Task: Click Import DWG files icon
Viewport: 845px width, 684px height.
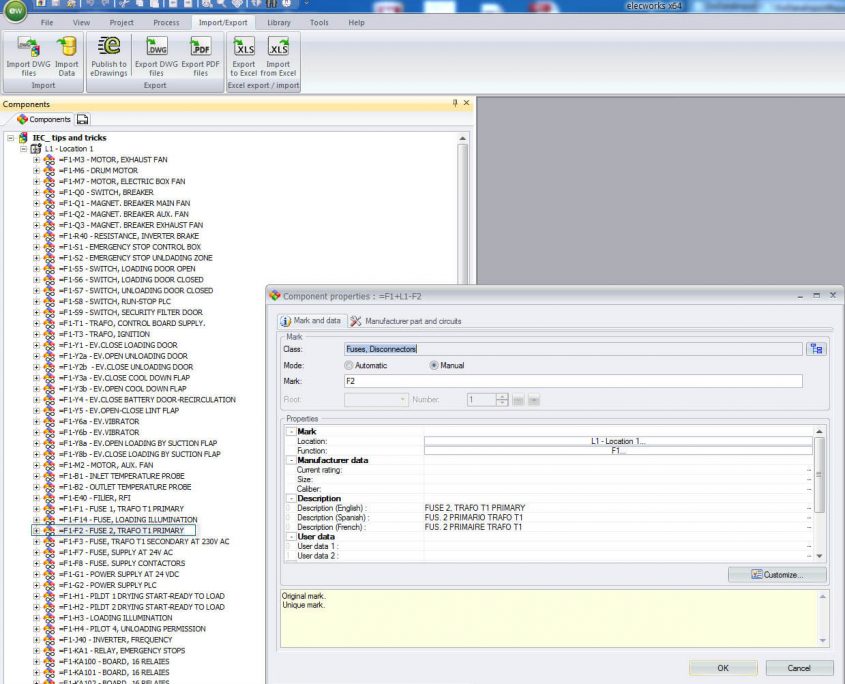Action: [29, 47]
